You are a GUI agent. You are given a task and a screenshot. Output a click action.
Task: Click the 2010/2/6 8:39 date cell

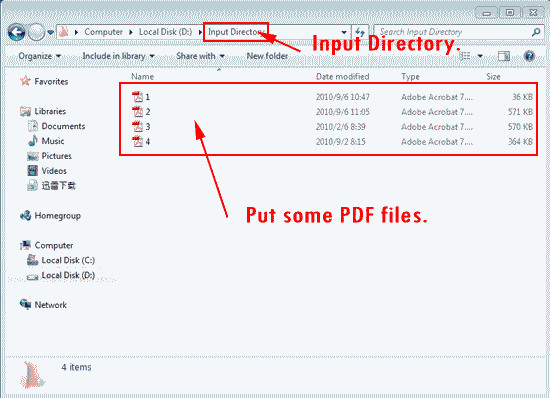click(341, 127)
